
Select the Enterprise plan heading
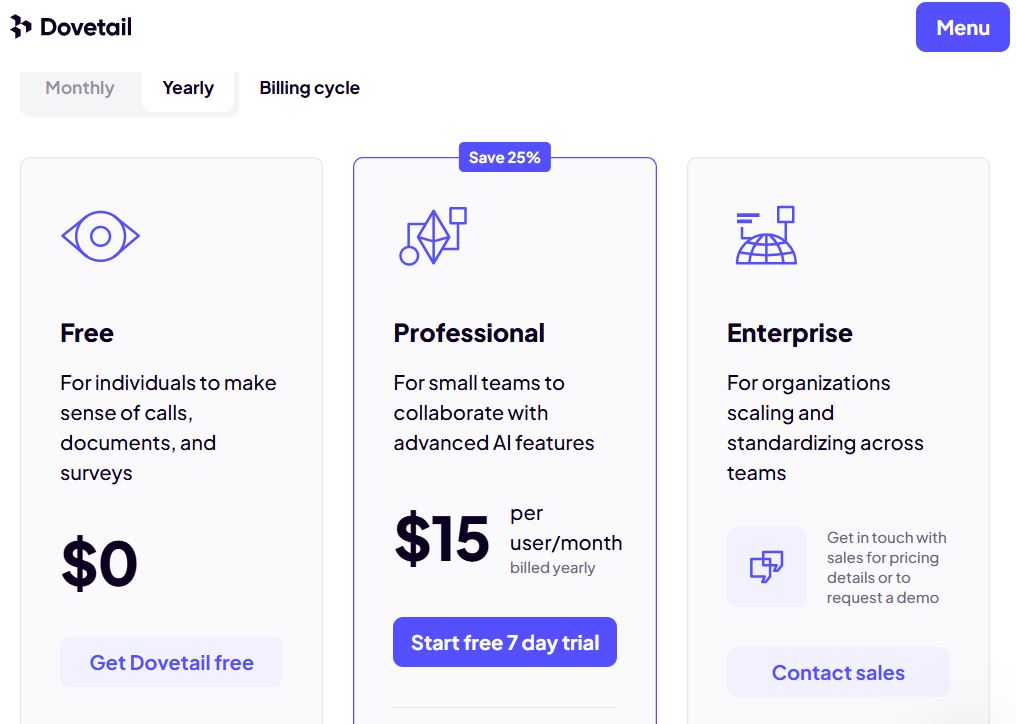pyautogui.click(x=790, y=333)
